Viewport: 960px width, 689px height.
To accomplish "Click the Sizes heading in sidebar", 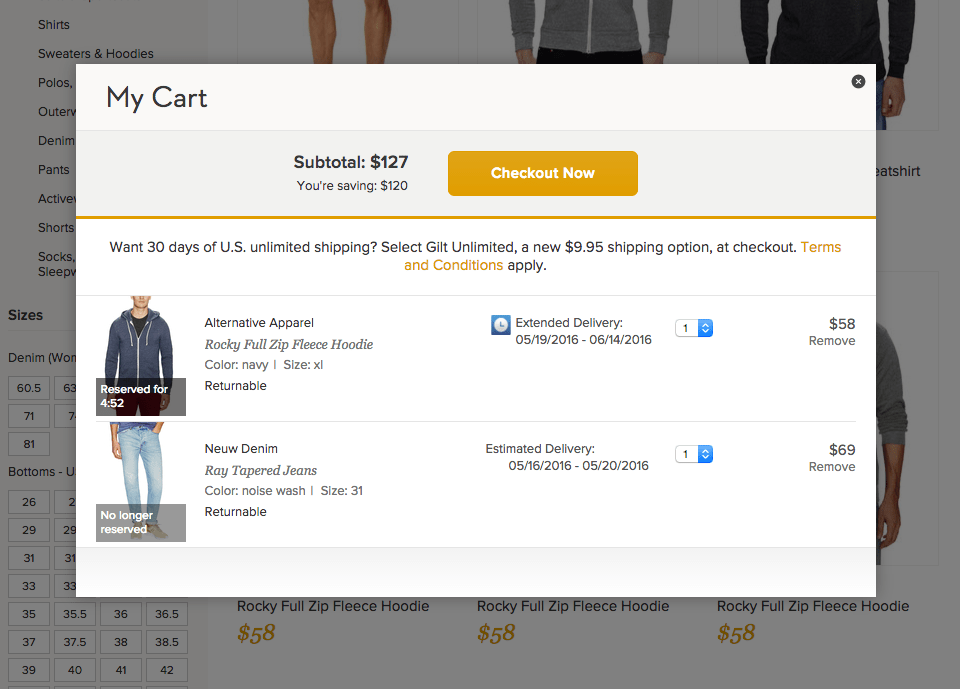I will pyautogui.click(x=26, y=315).
